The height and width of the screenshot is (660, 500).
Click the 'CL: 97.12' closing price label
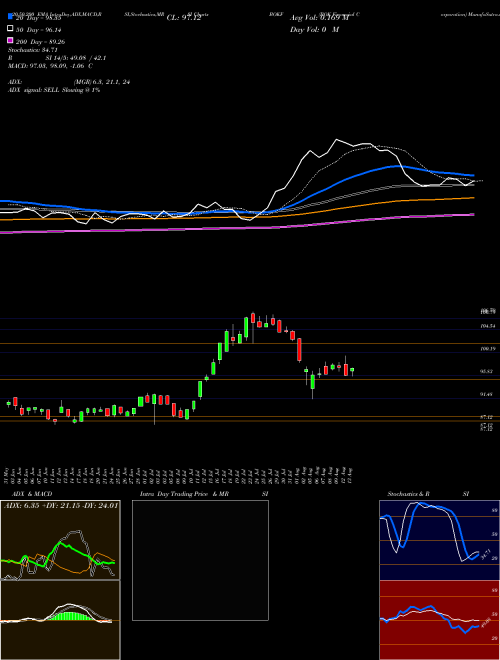pos(184,18)
